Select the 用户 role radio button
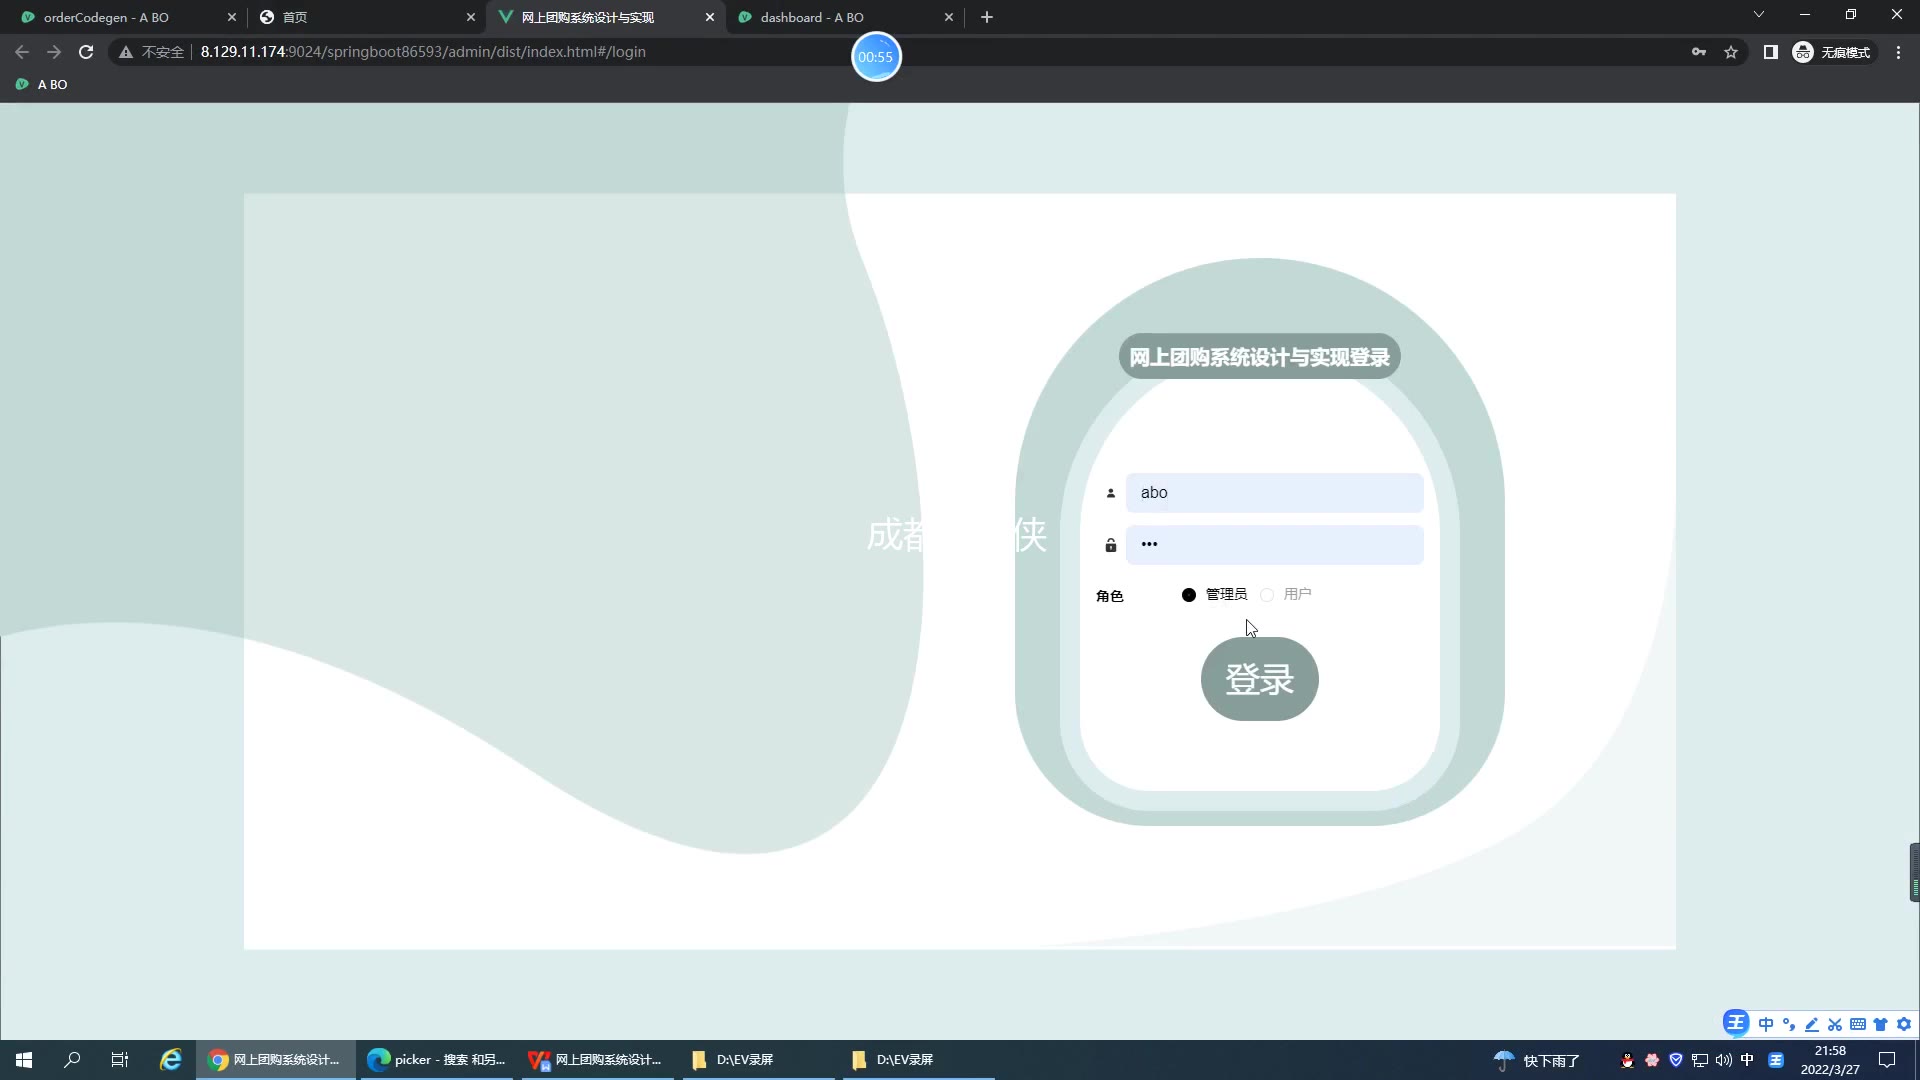This screenshot has width=1920, height=1080. click(1267, 595)
